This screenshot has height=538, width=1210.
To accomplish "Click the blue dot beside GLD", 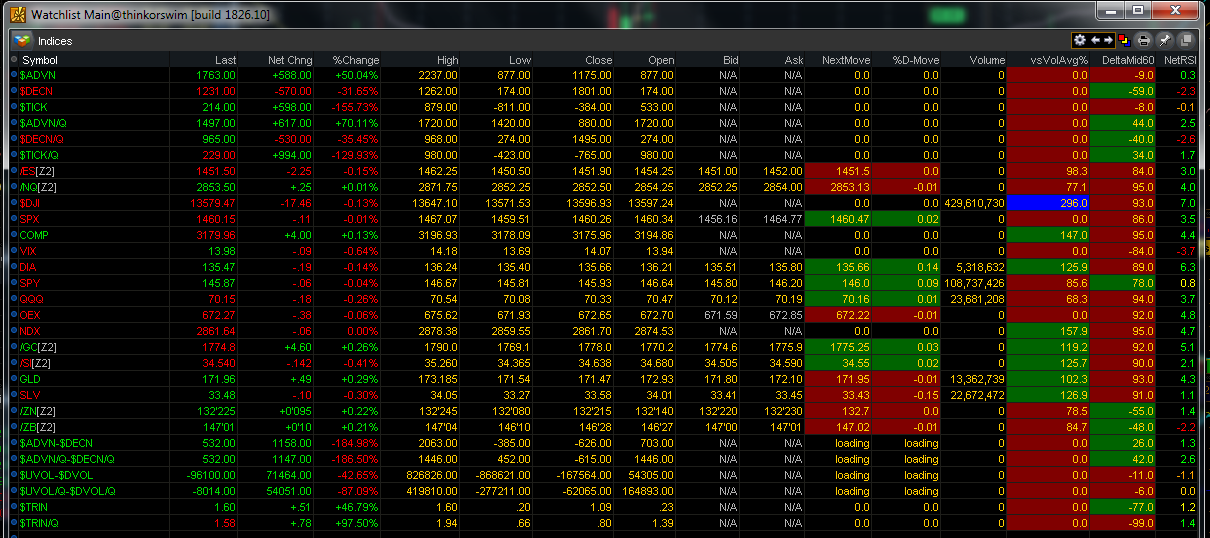I will pyautogui.click(x=13, y=379).
